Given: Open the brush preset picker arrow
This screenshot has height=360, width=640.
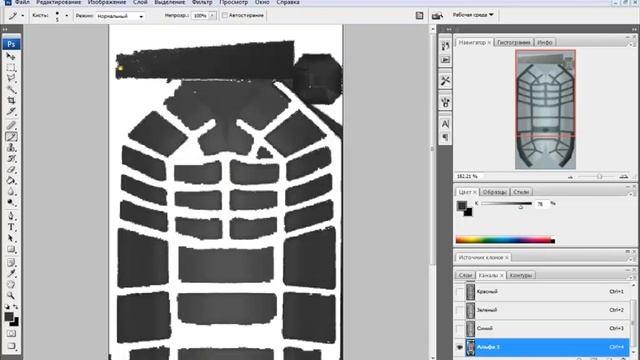Looking at the screenshot, I should (67, 16).
